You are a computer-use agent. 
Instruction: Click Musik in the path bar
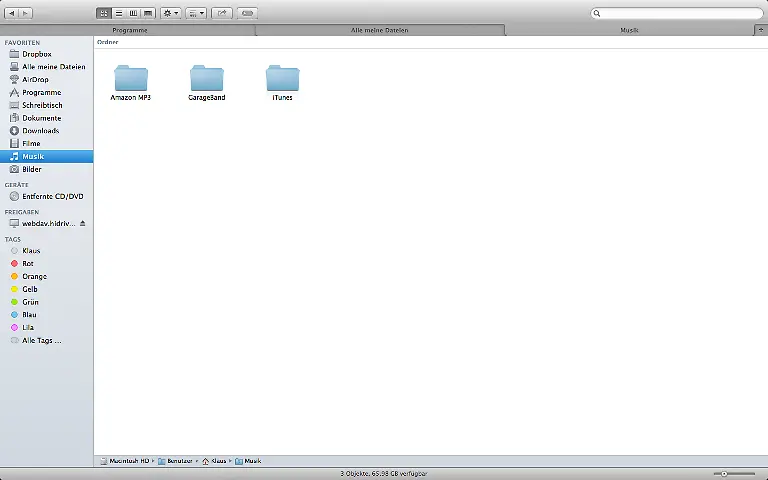(x=248, y=461)
